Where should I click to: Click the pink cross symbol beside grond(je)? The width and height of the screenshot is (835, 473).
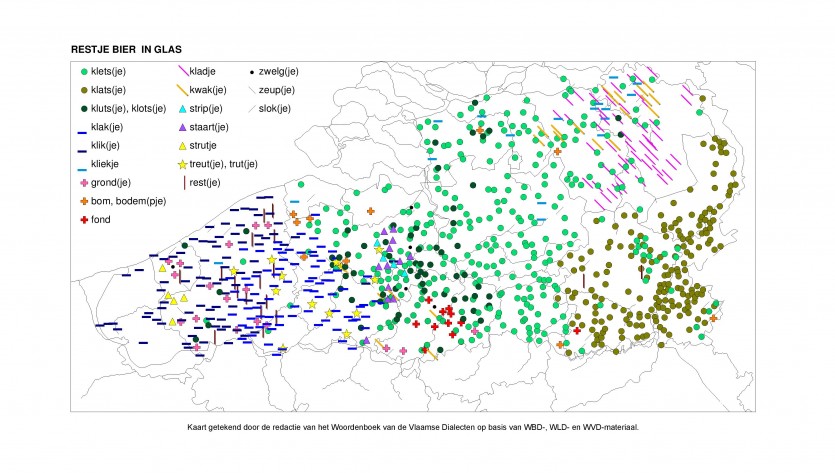(84, 183)
